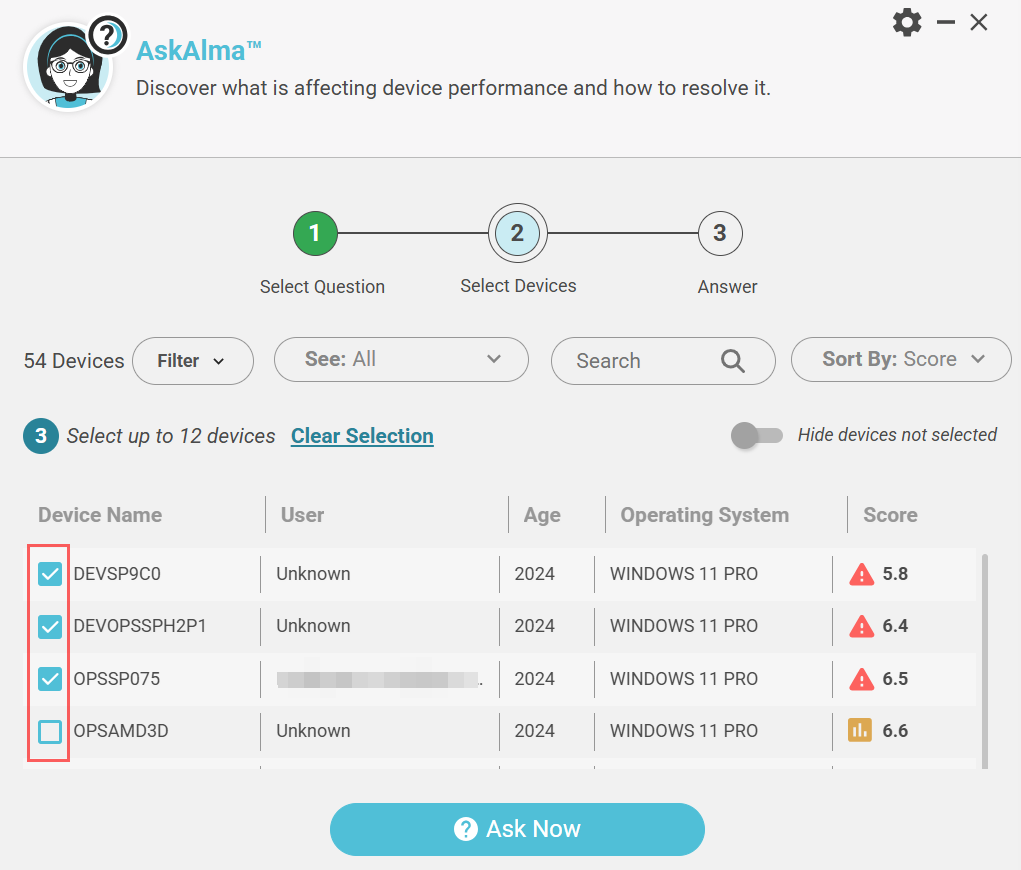Click the Clear Selection link

coord(362,436)
